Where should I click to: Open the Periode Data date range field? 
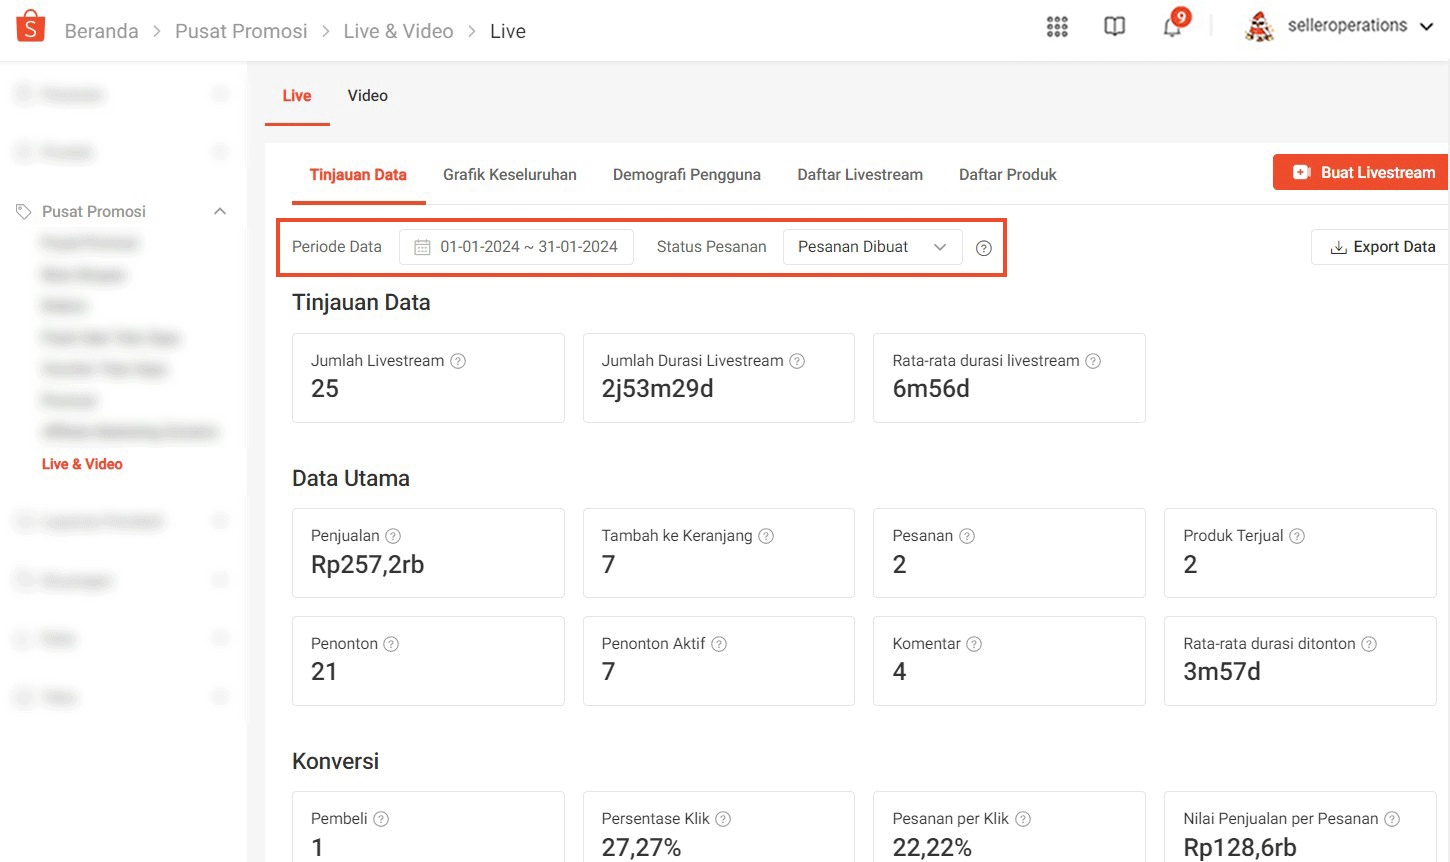pyautogui.click(x=516, y=247)
